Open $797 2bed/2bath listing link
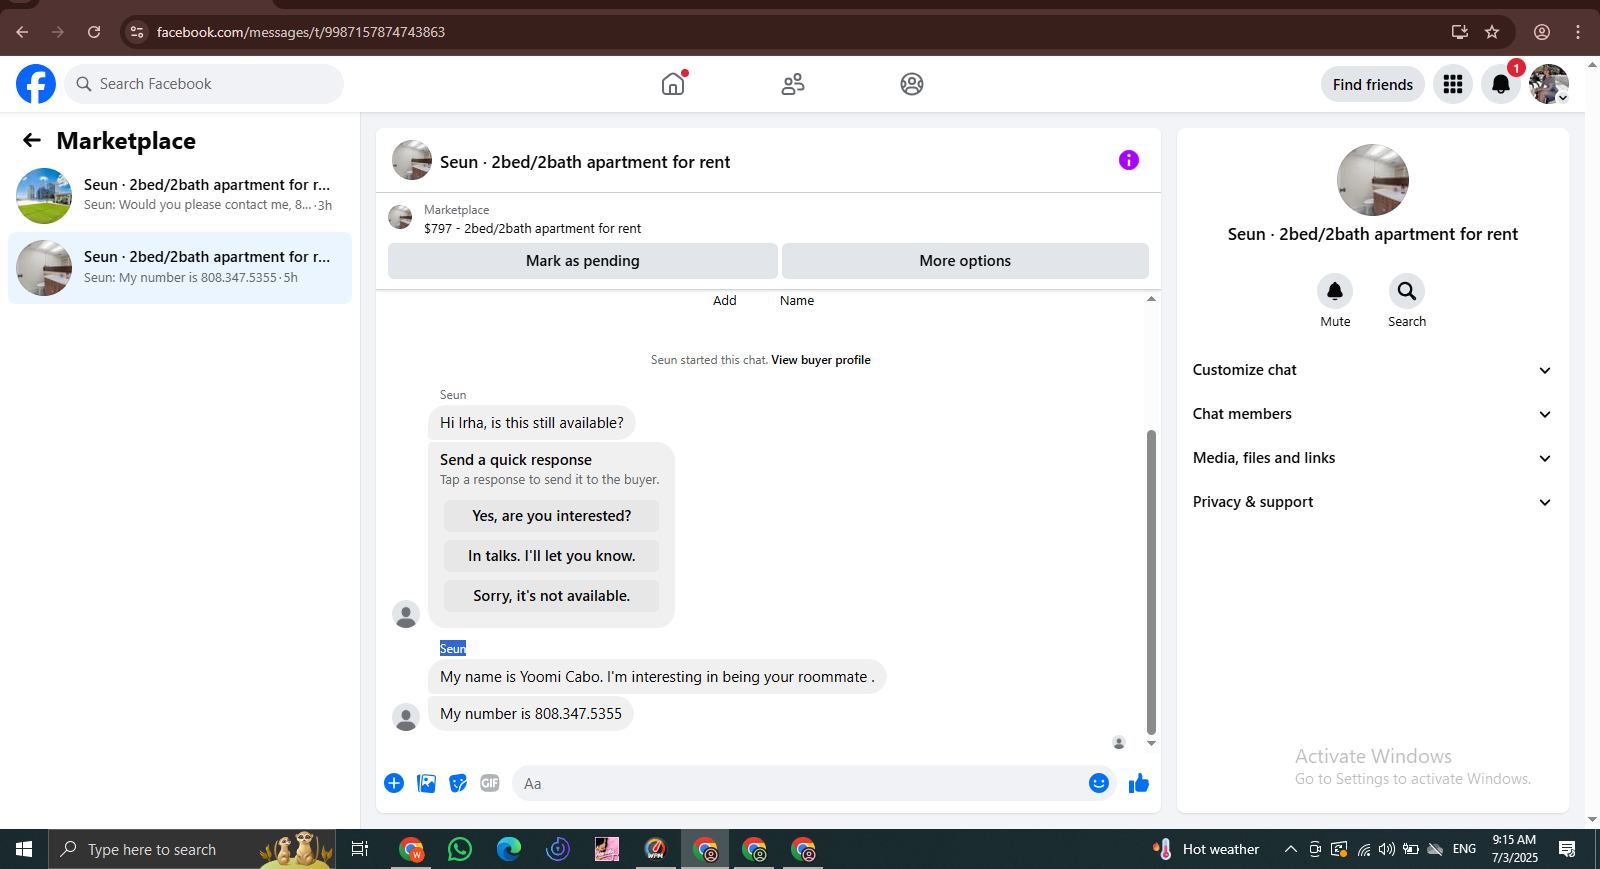Image resolution: width=1600 pixels, height=869 pixels. 532,229
